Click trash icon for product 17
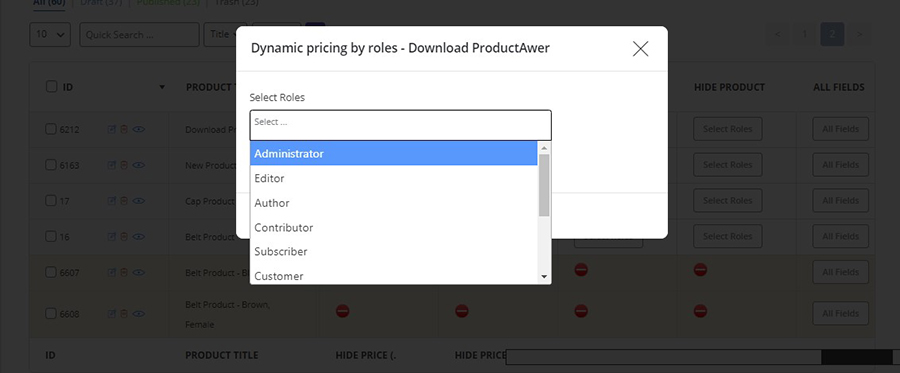The image size is (900, 373). pos(123,201)
